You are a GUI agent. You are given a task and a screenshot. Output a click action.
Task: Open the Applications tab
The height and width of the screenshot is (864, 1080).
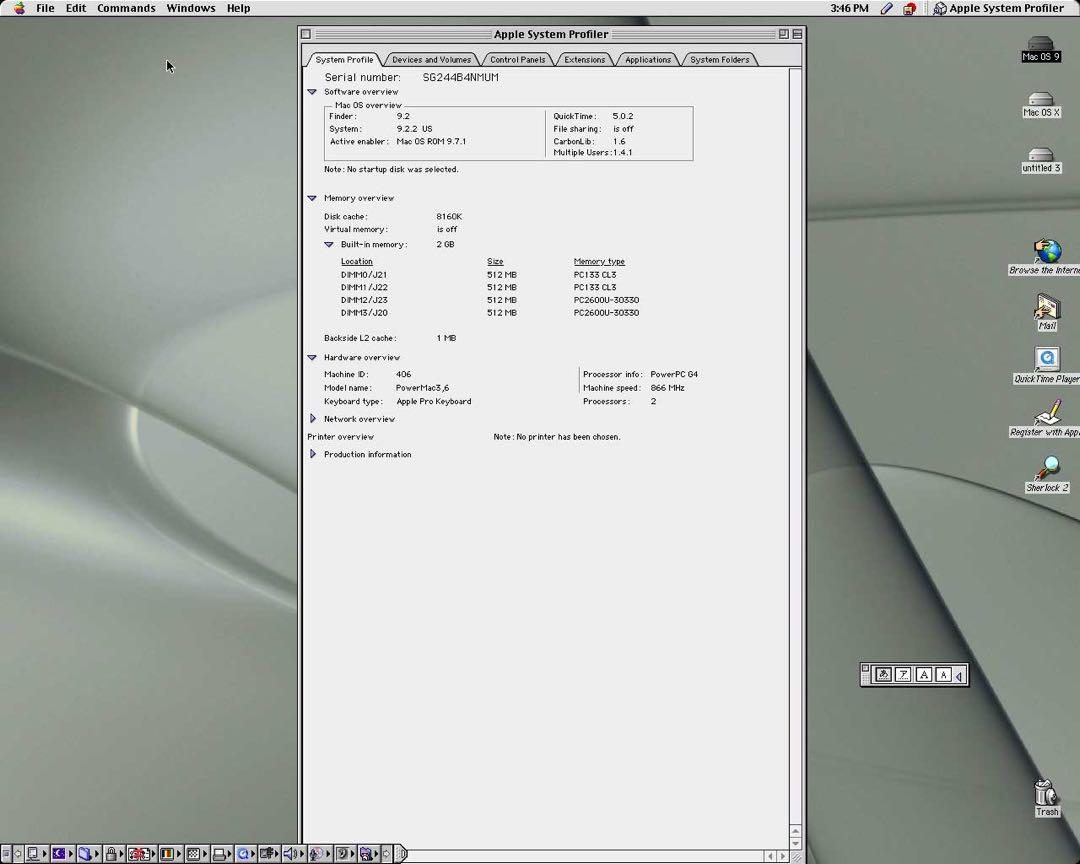(647, 60)
